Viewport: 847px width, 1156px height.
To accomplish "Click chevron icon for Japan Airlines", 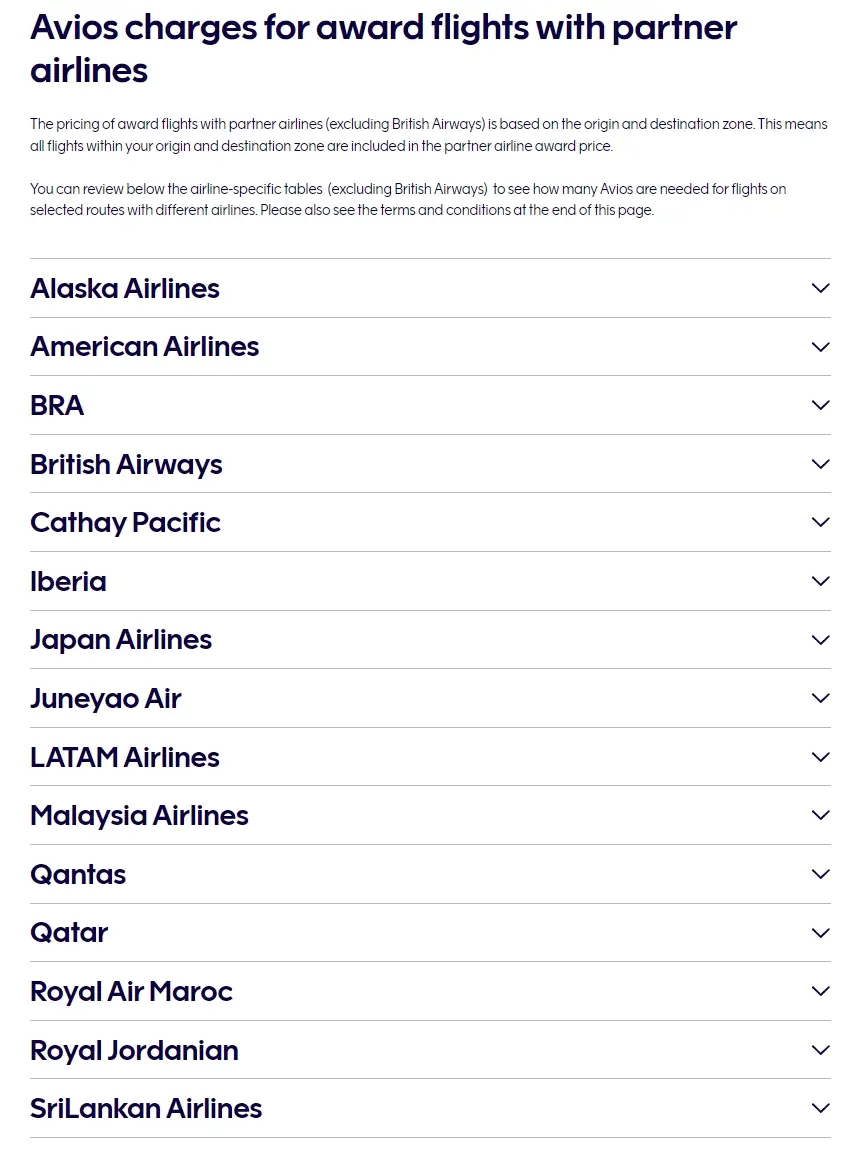I will tap(820, 640).
